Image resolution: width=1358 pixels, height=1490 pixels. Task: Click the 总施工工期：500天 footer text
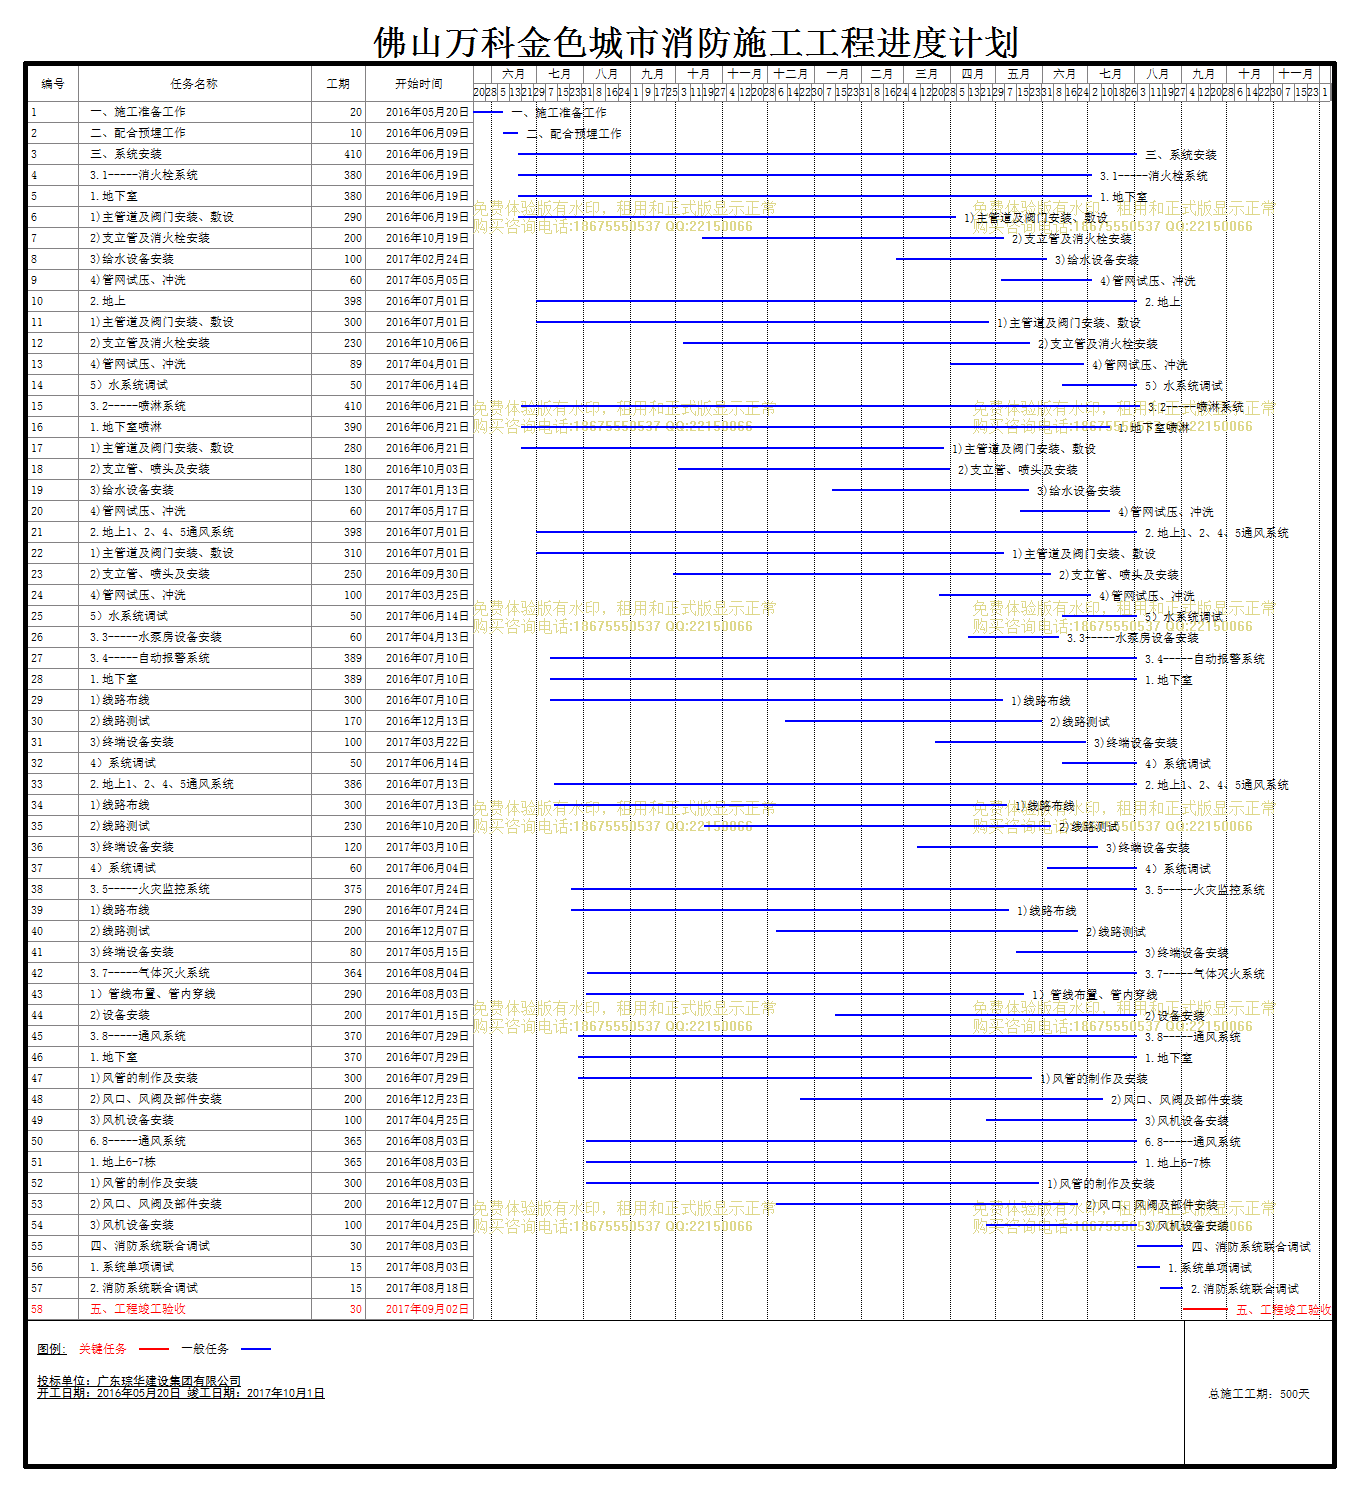tap(1259, 1394)
